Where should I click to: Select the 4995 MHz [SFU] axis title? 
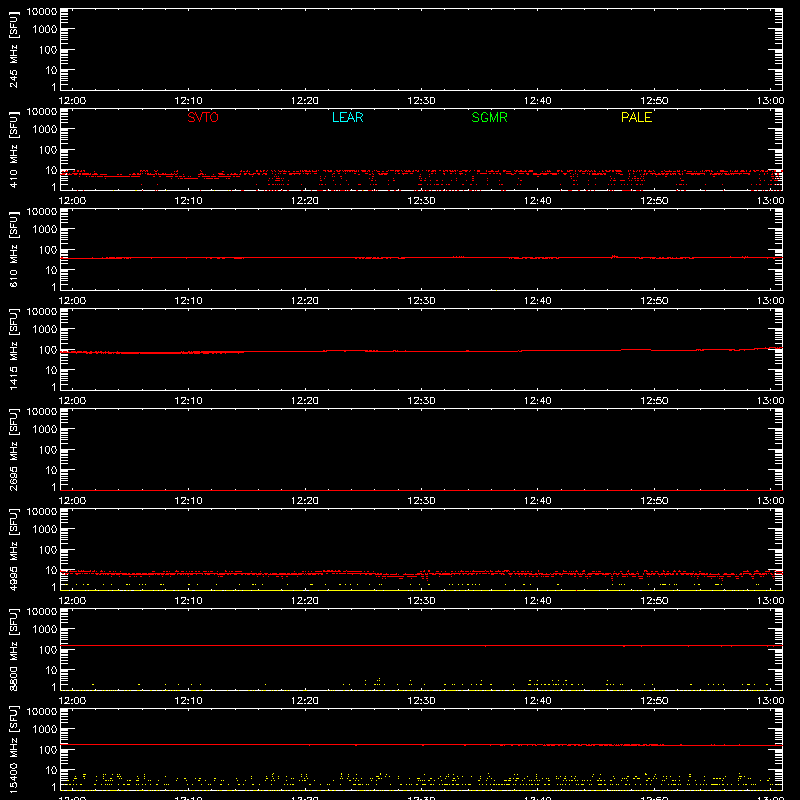coord(13,549)
